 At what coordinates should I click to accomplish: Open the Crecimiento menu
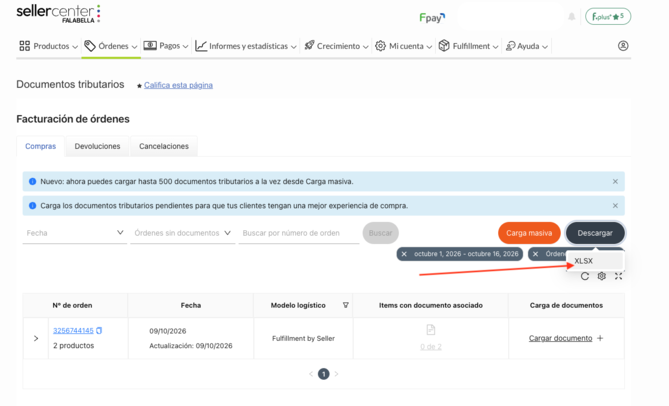pos(336,46)
